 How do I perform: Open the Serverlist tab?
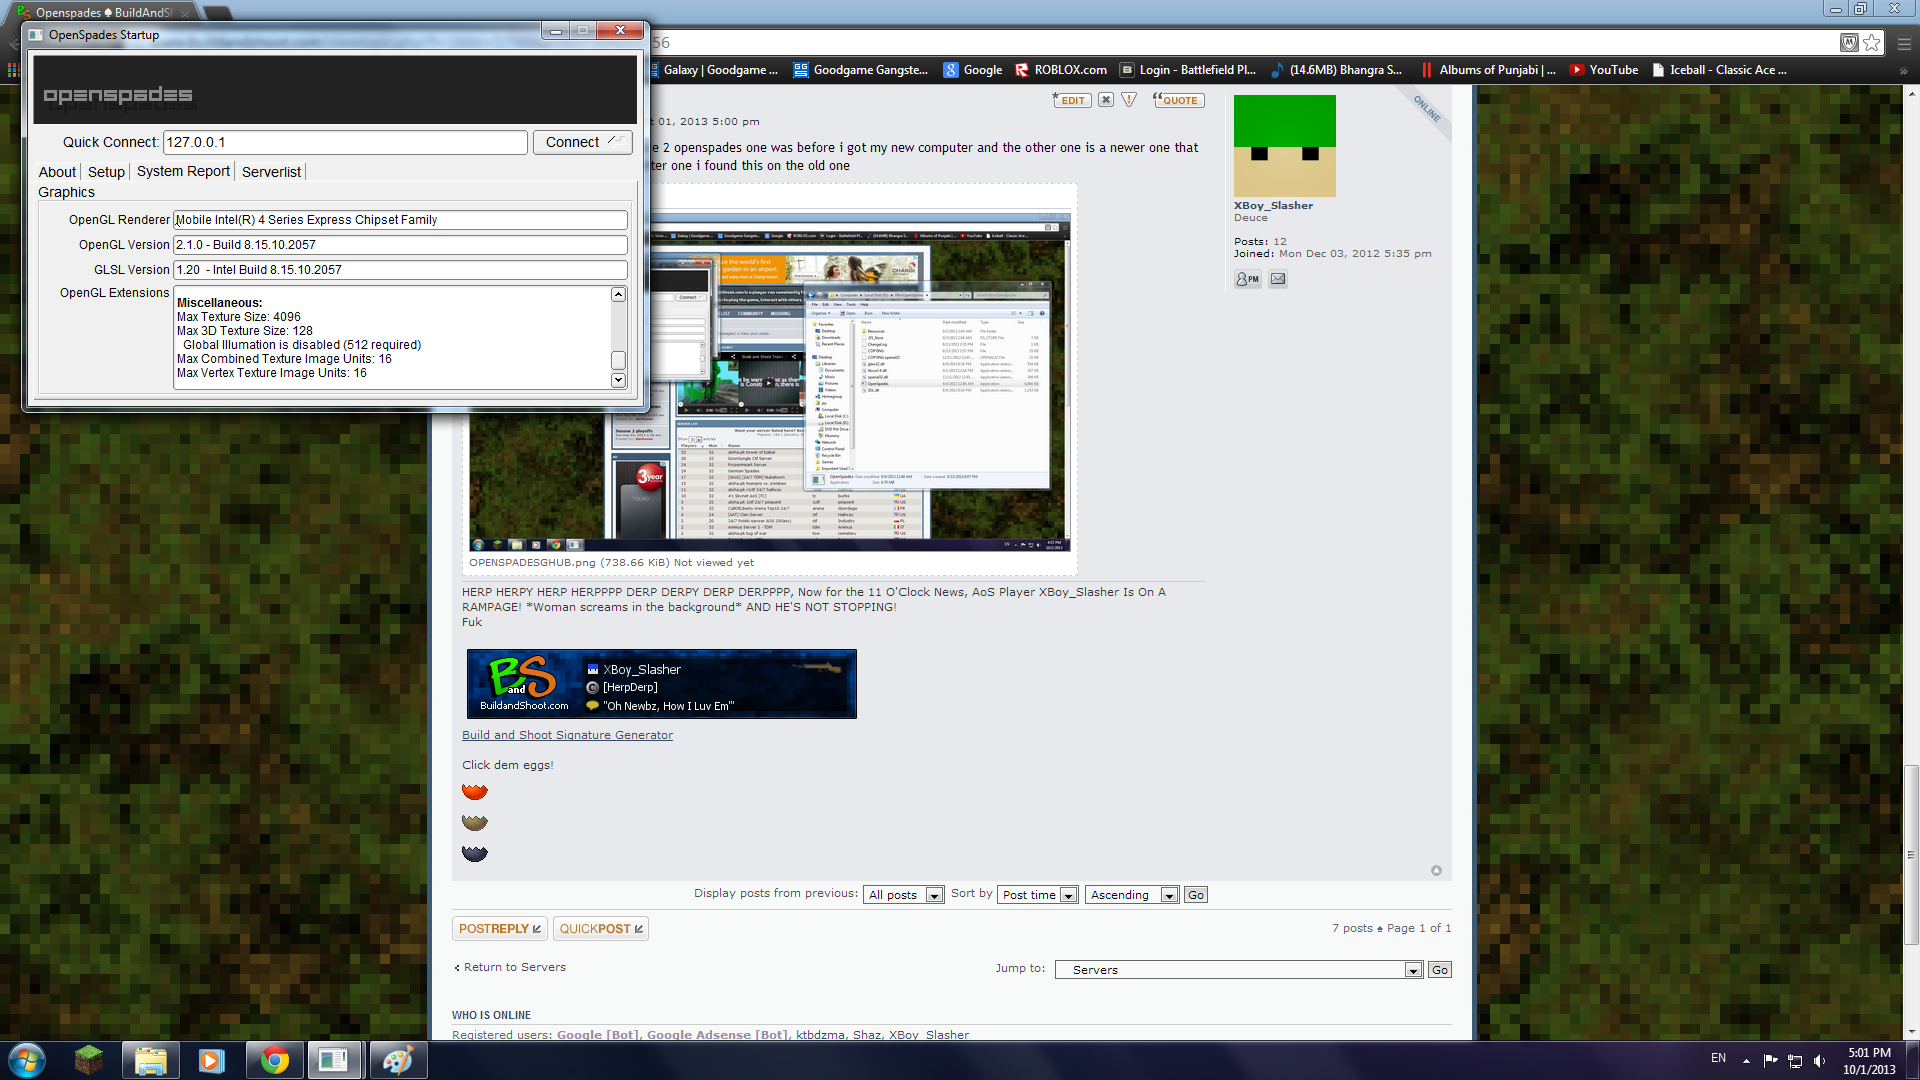pos(271,172)
